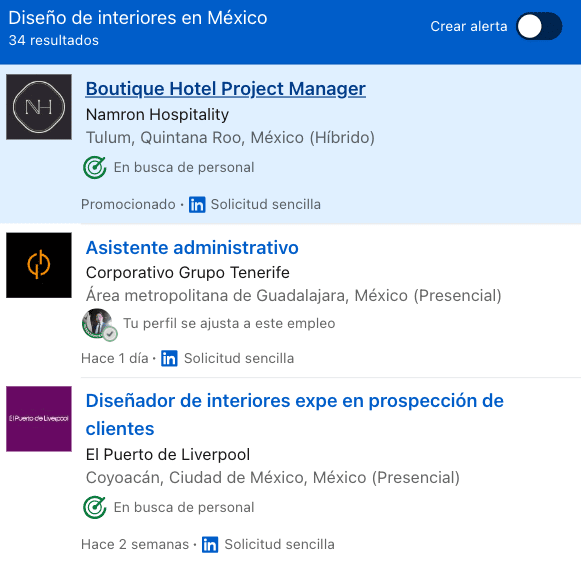Open Boutique Hotel Project Manager job
Image resolution: width=581 pixels, height=561 pixels.
[226, 89]
